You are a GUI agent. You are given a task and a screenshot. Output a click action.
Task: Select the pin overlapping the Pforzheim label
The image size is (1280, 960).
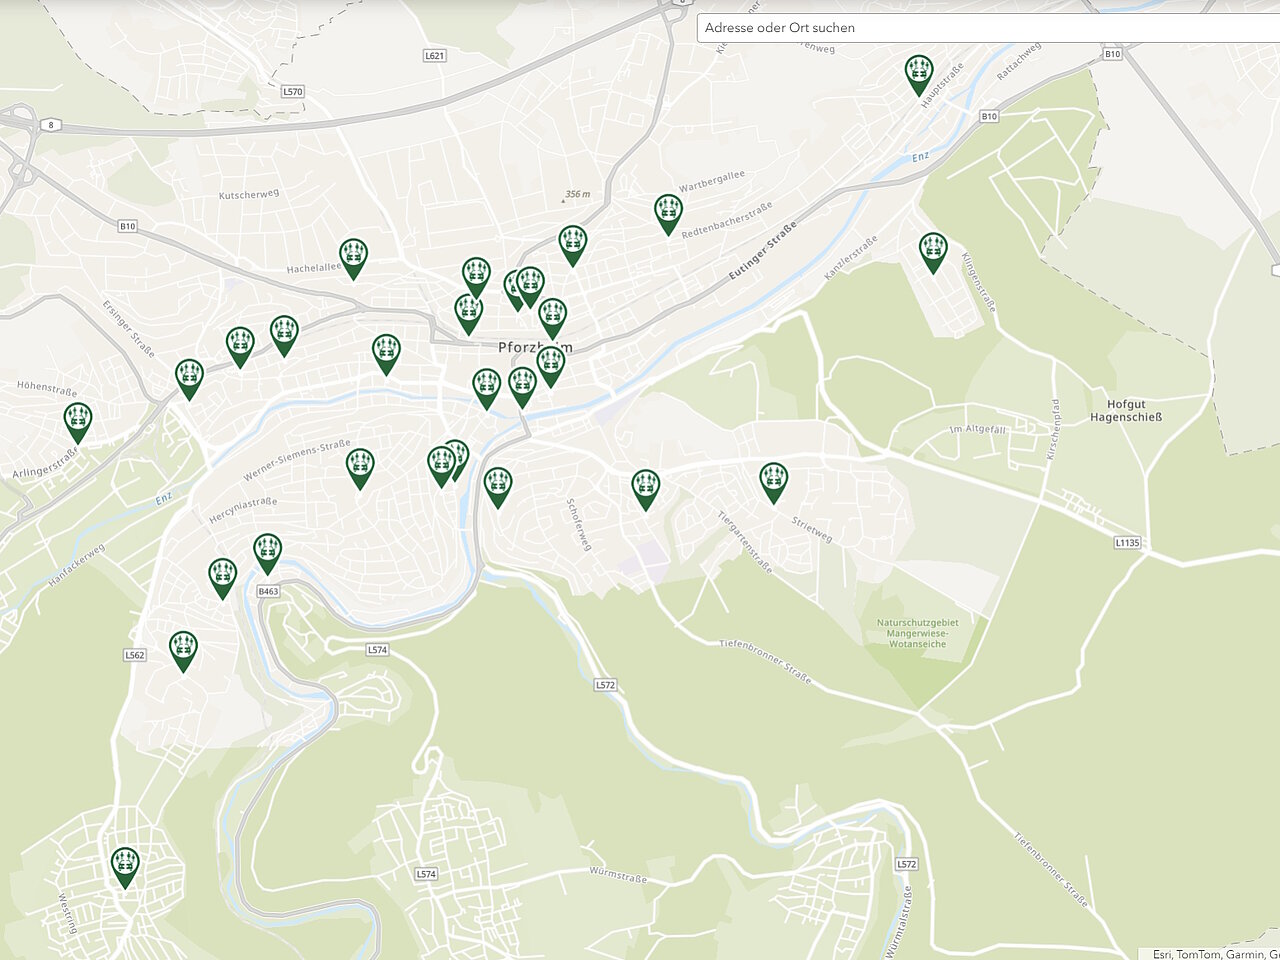pos(550,366)
